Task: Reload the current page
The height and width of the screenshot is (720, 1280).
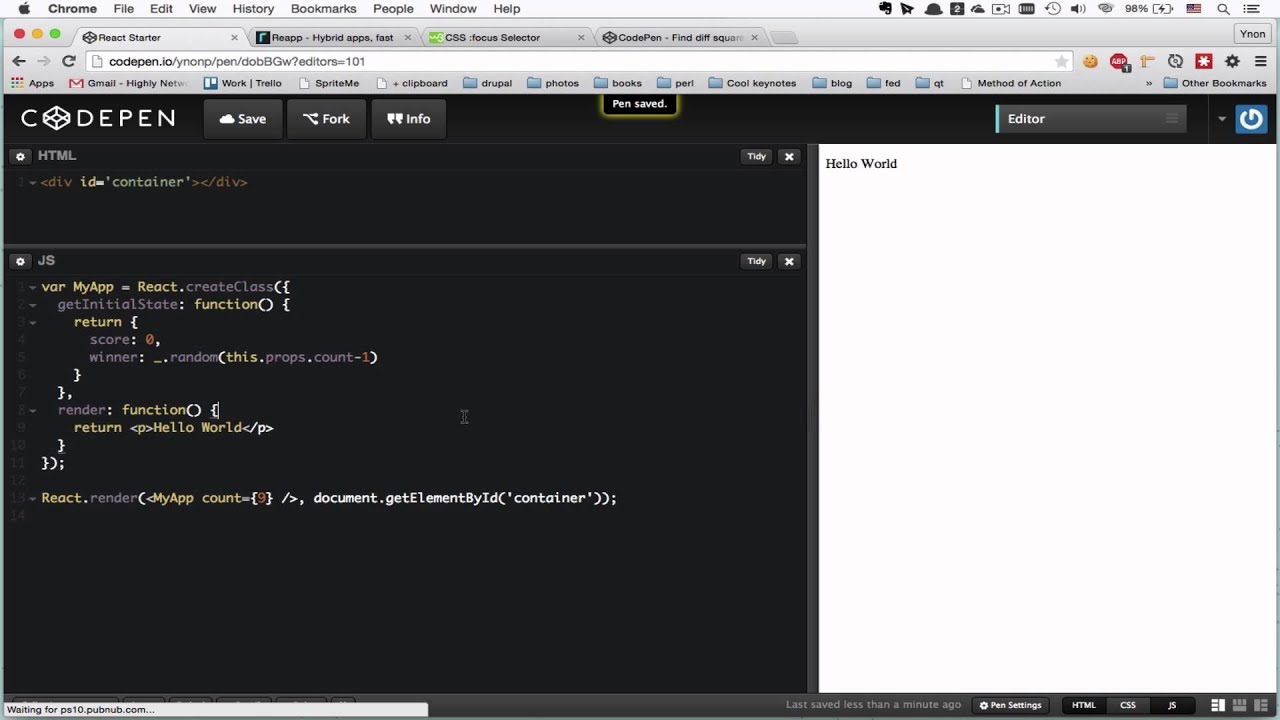Action: tap(68, 61)
